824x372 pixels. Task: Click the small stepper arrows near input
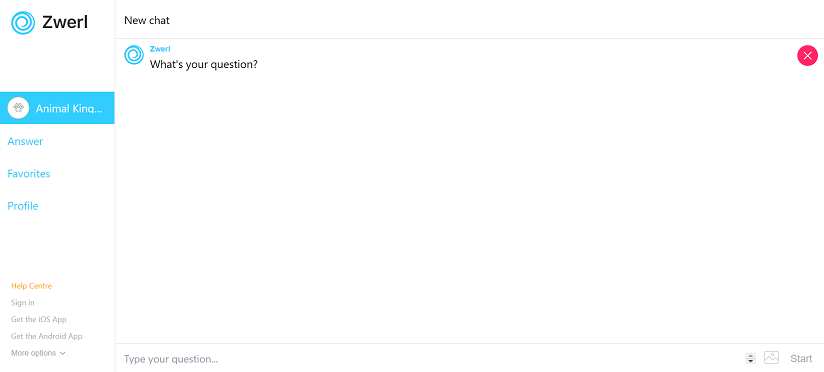coord(750,358)
